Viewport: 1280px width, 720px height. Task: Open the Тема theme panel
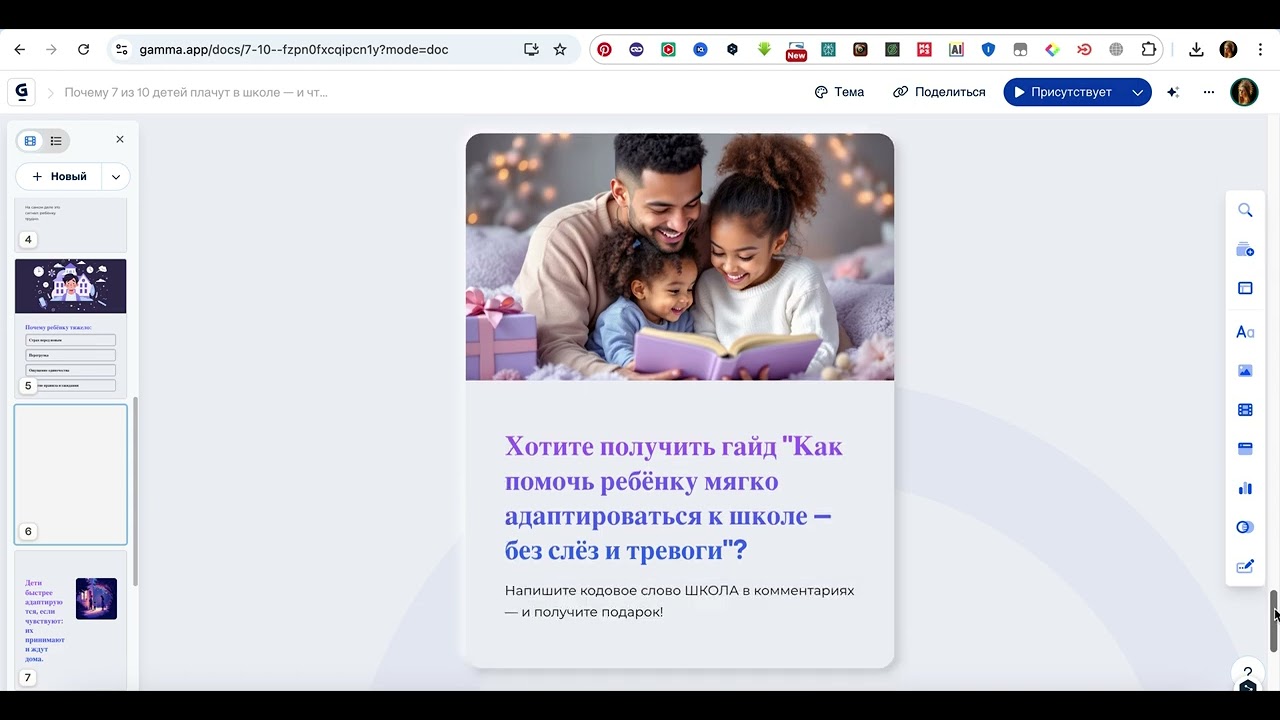click(839, 92)
